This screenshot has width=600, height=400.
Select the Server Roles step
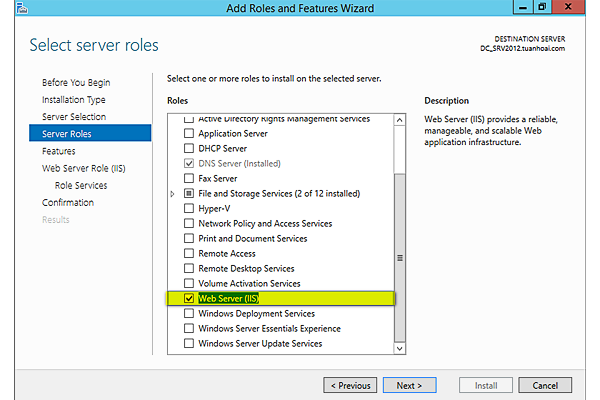pyautogui.click(x=90, y=133)
